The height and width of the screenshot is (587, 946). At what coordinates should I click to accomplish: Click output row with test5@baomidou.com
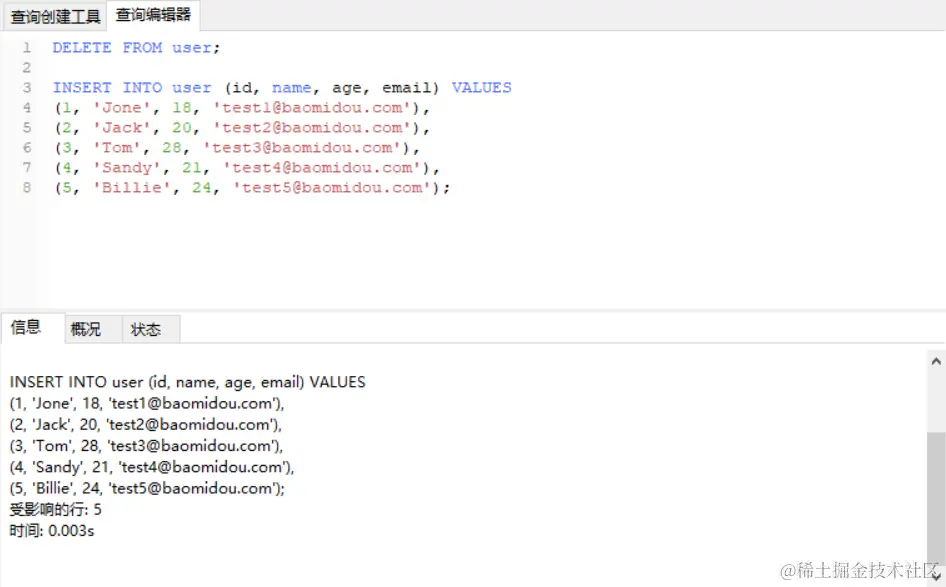coord(147,488)
